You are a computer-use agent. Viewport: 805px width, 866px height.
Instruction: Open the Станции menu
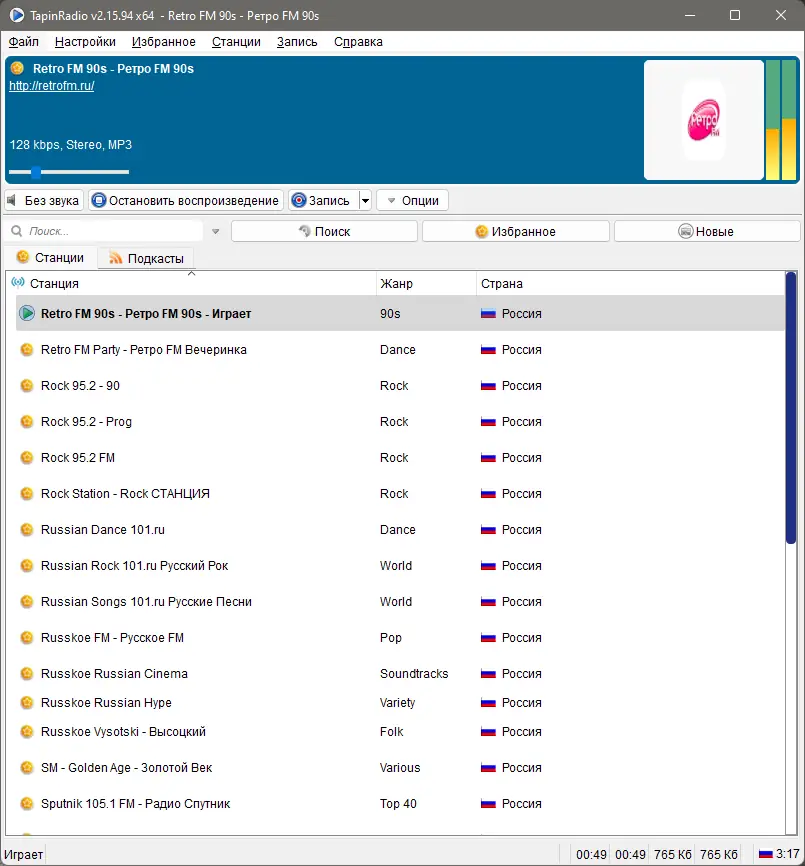[236, 42]
